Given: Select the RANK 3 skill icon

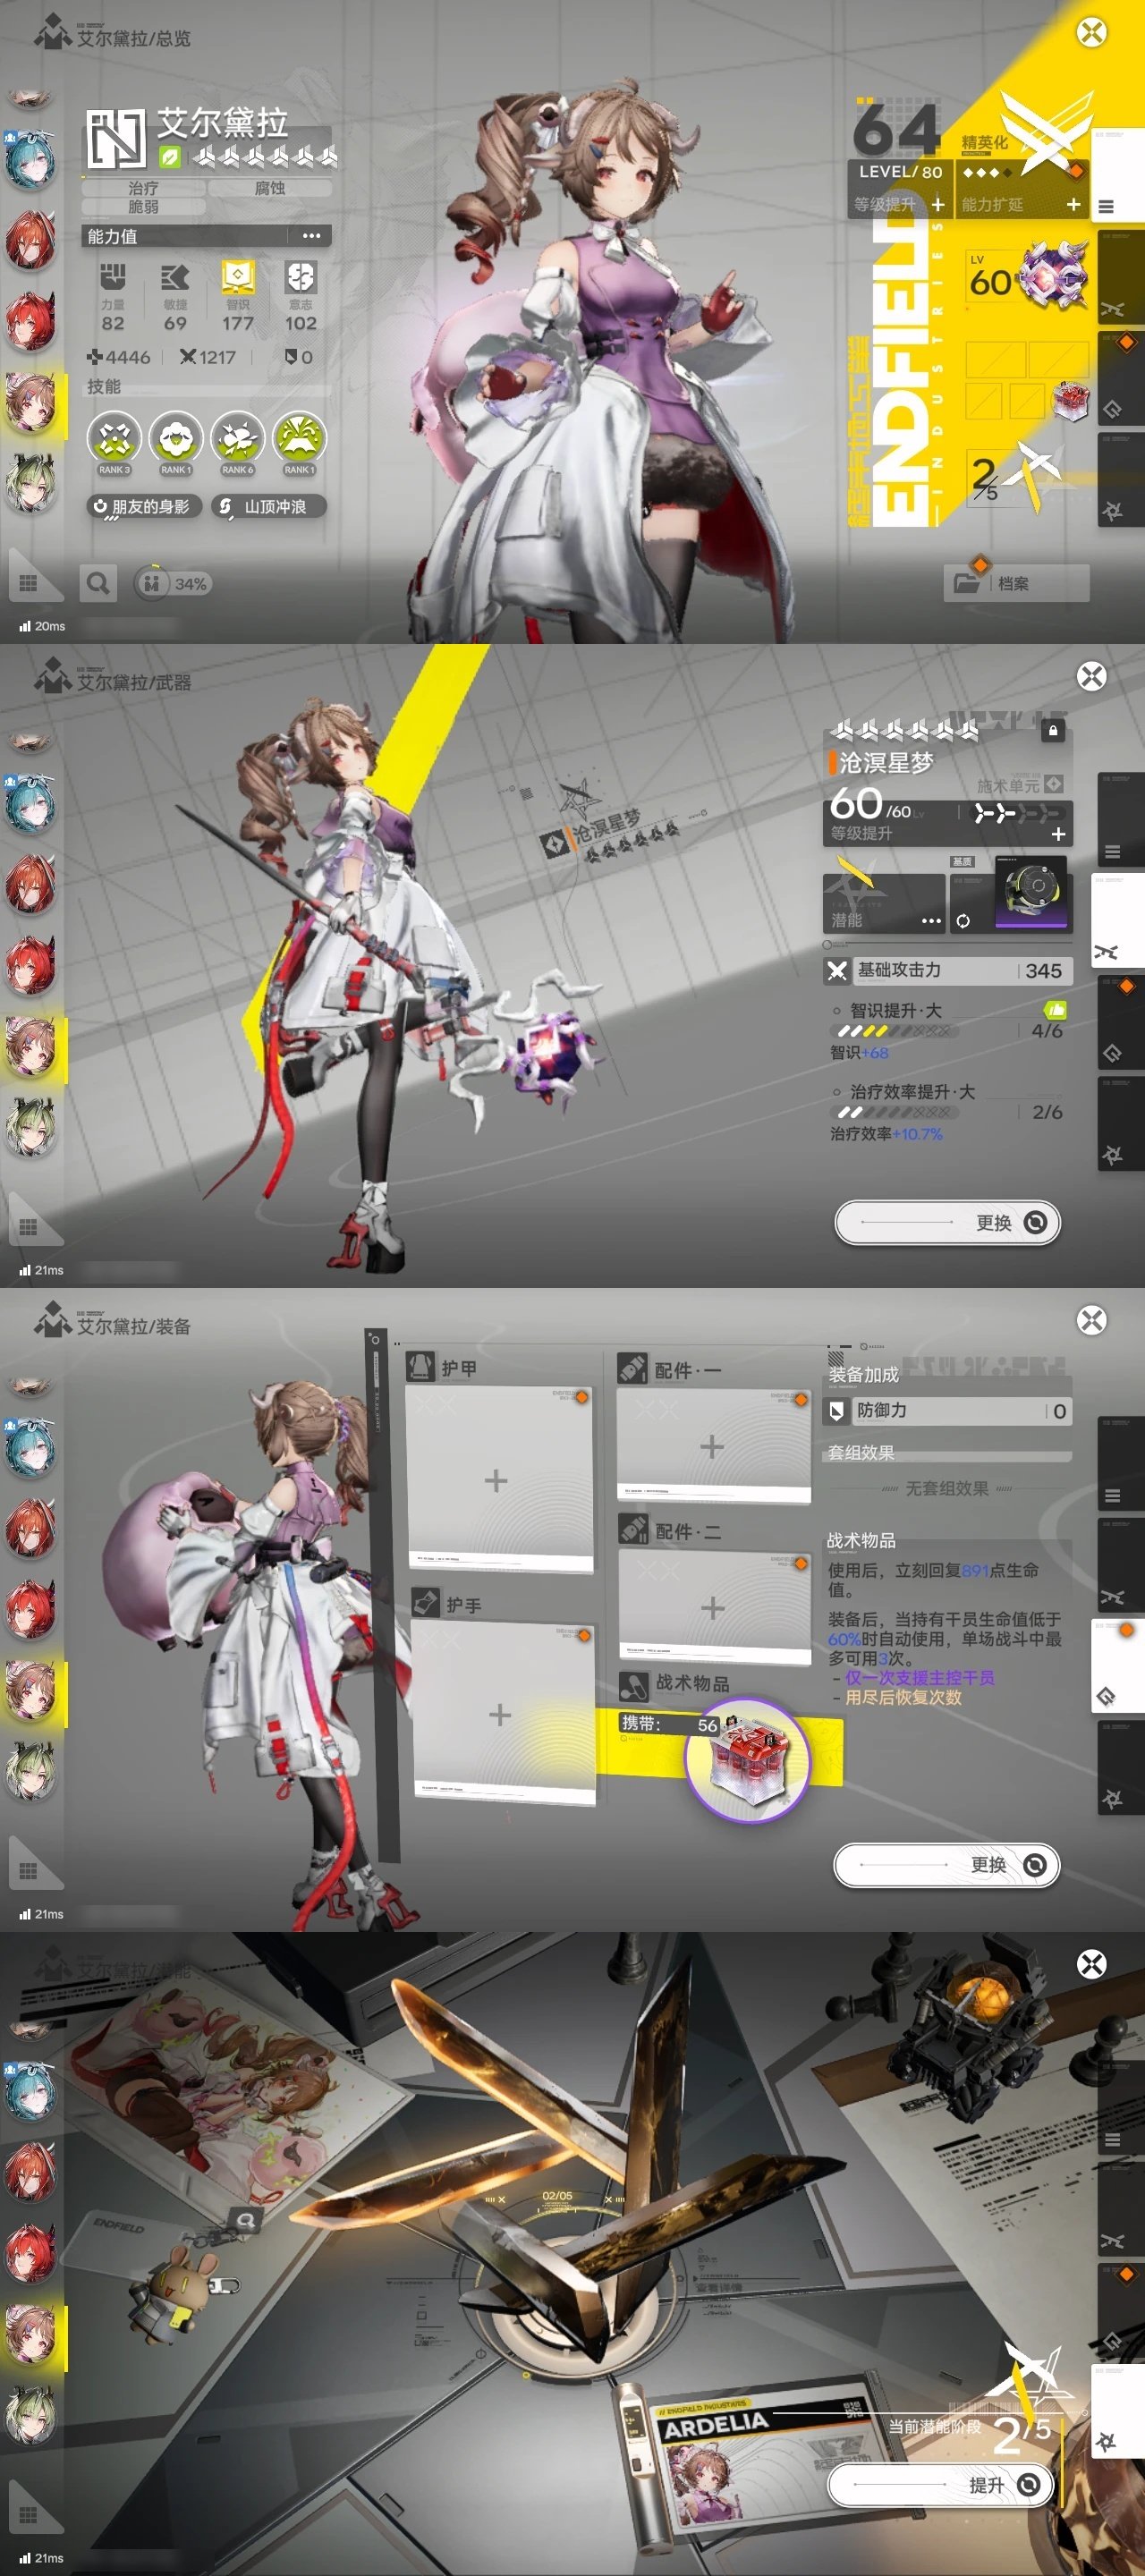Looking at the screenshot, I should click(x=114, y=441).
